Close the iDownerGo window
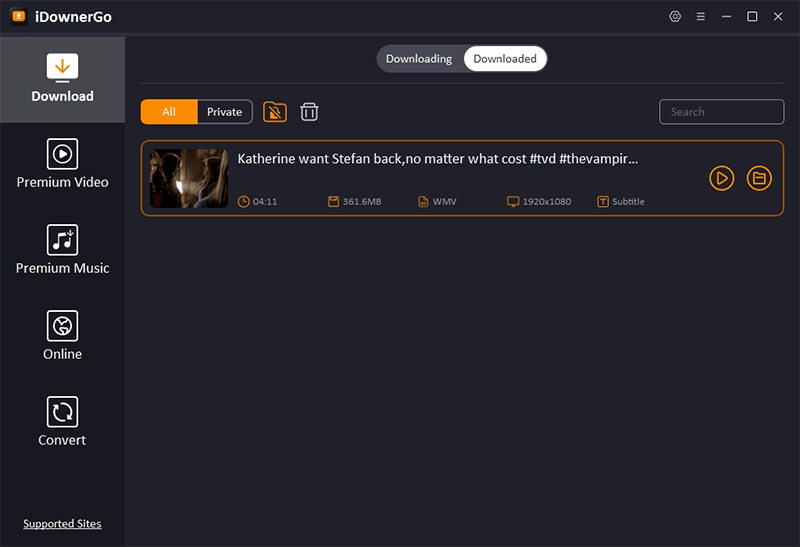Image resolution: width=800 pixels, height=547 pixels. click(x=778, y=17)
